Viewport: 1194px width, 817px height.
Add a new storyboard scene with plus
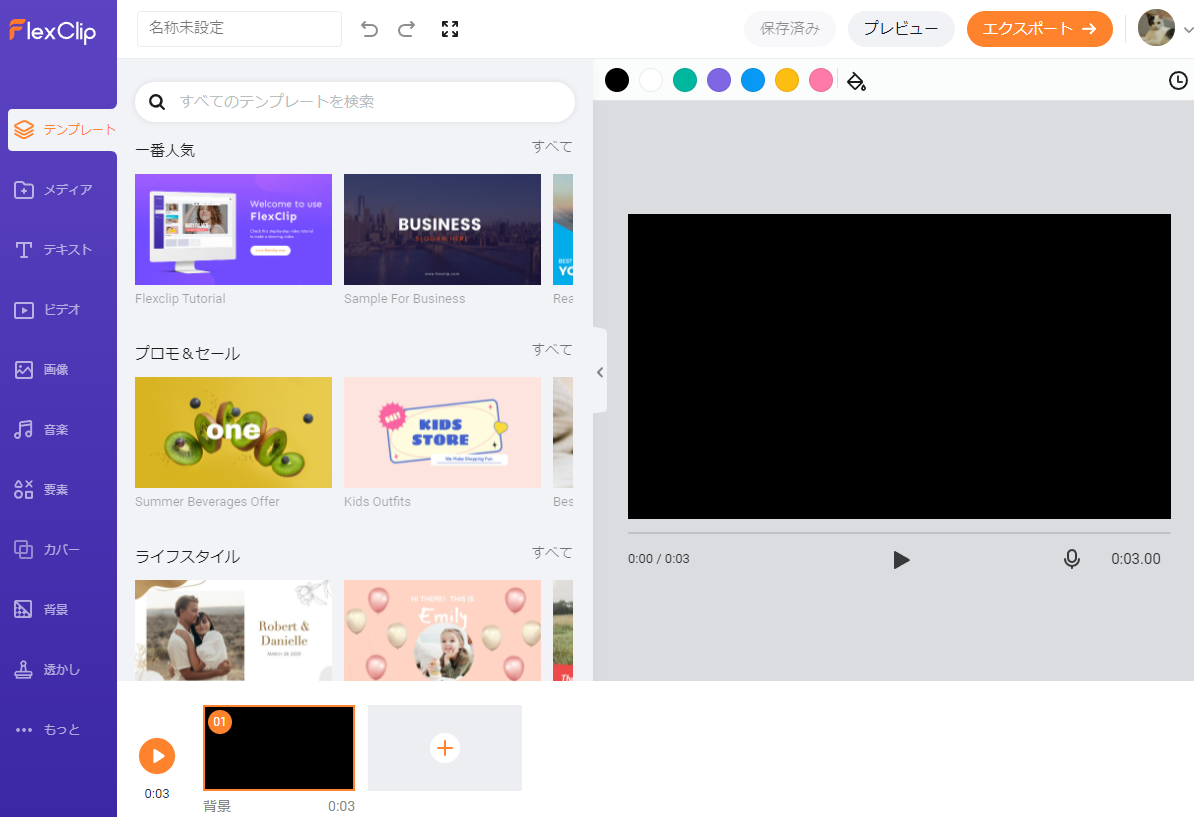click(x=445, y=748)
